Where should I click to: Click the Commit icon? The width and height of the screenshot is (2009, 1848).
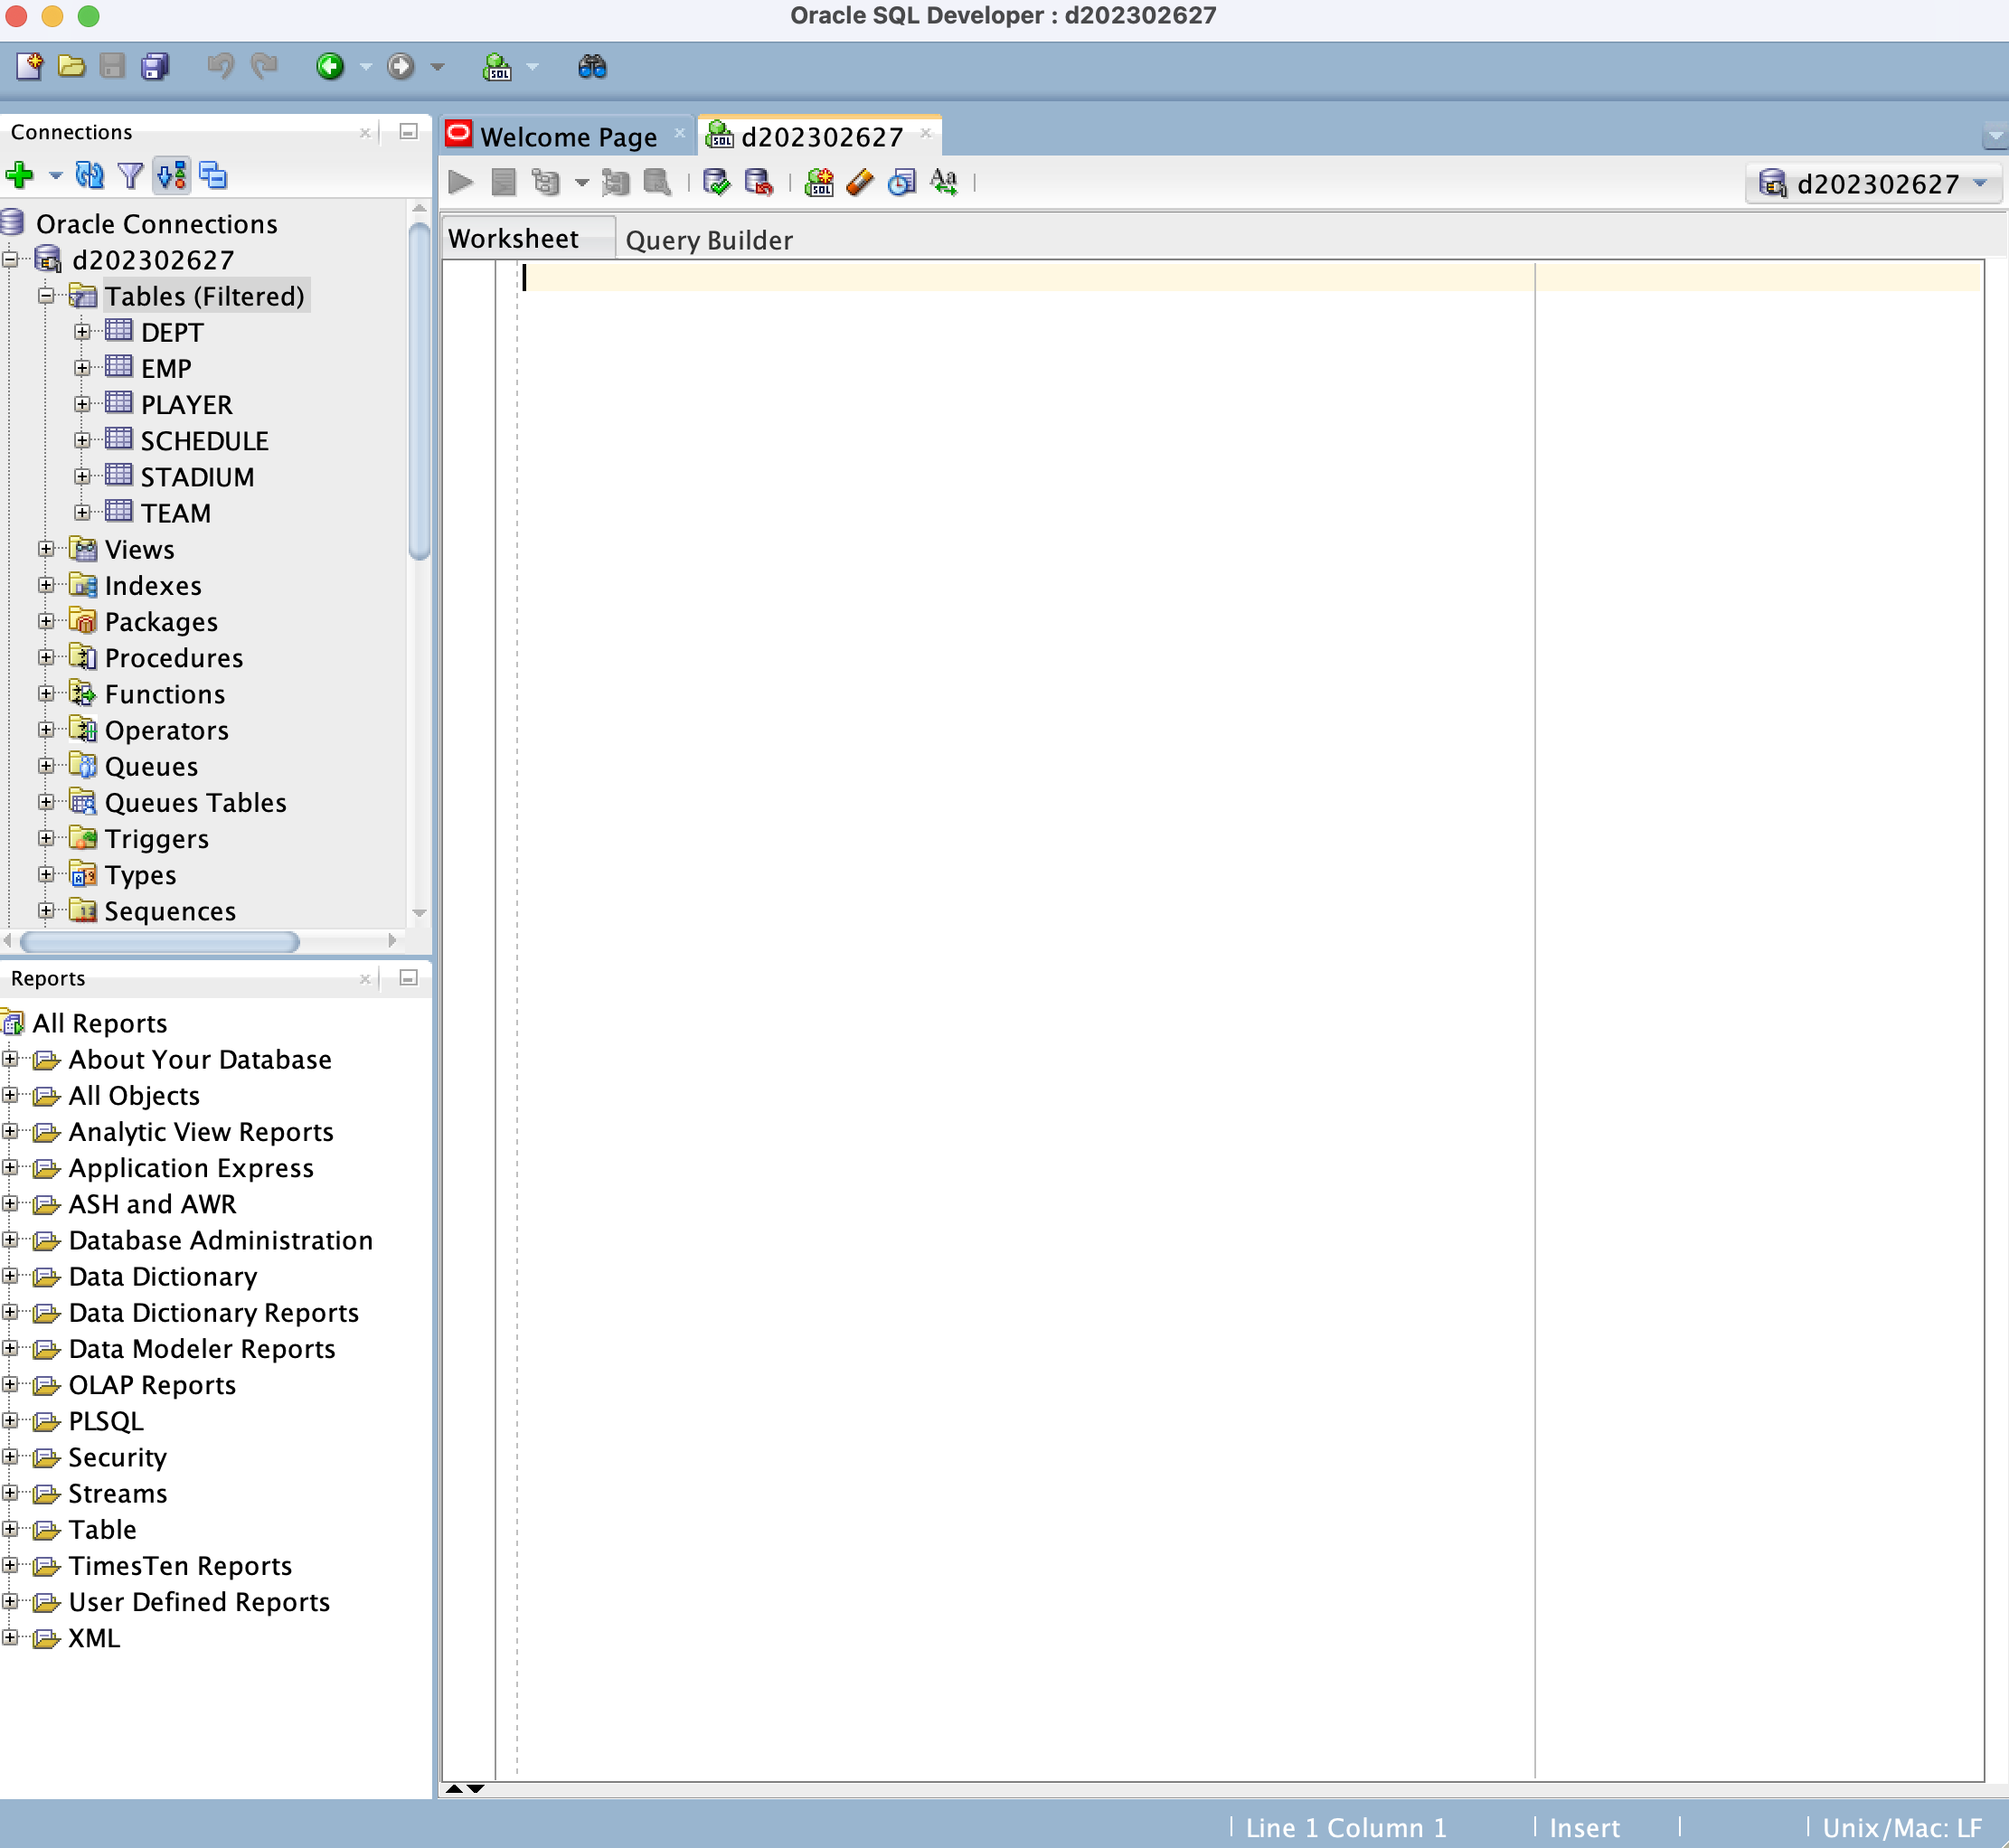[716, 182]
